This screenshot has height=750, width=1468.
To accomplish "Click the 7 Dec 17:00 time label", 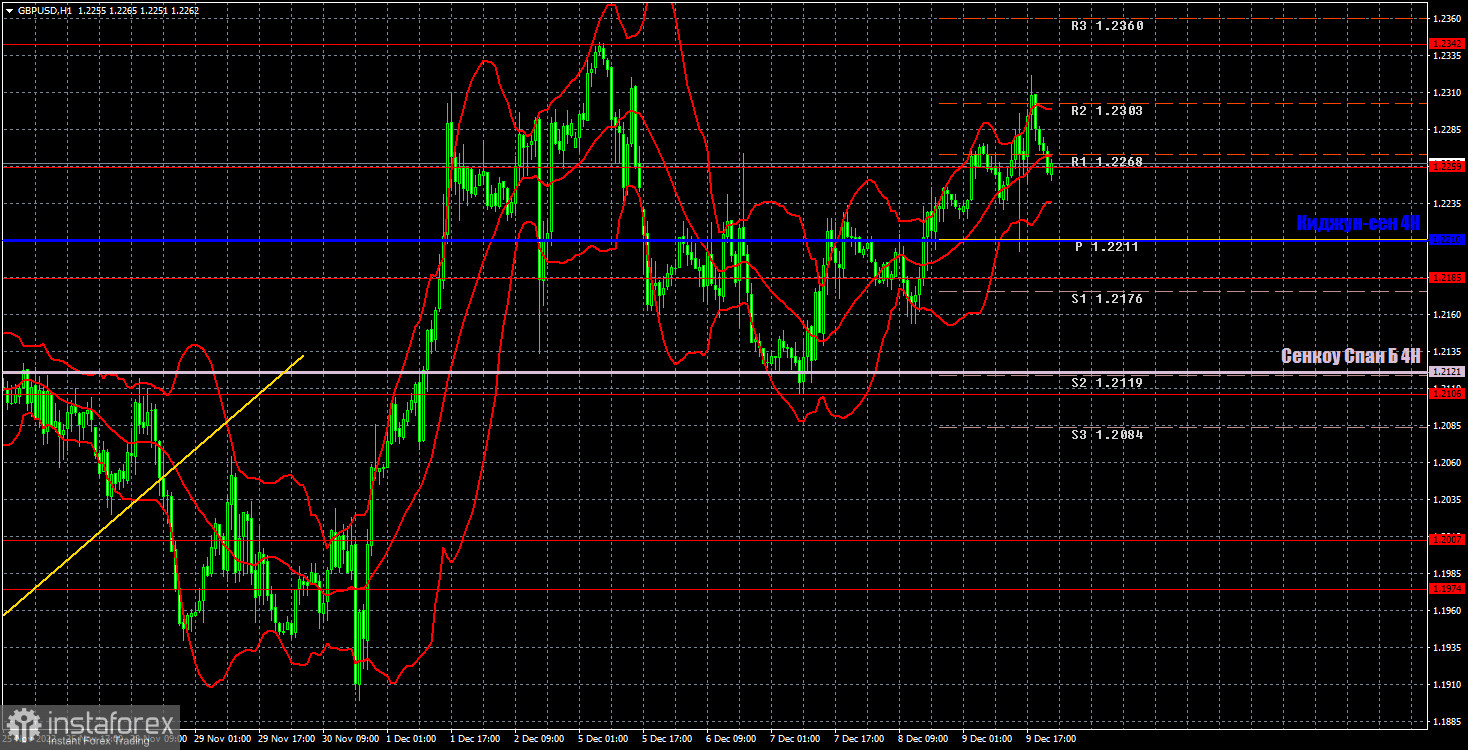I will click(x=858, y=739).
